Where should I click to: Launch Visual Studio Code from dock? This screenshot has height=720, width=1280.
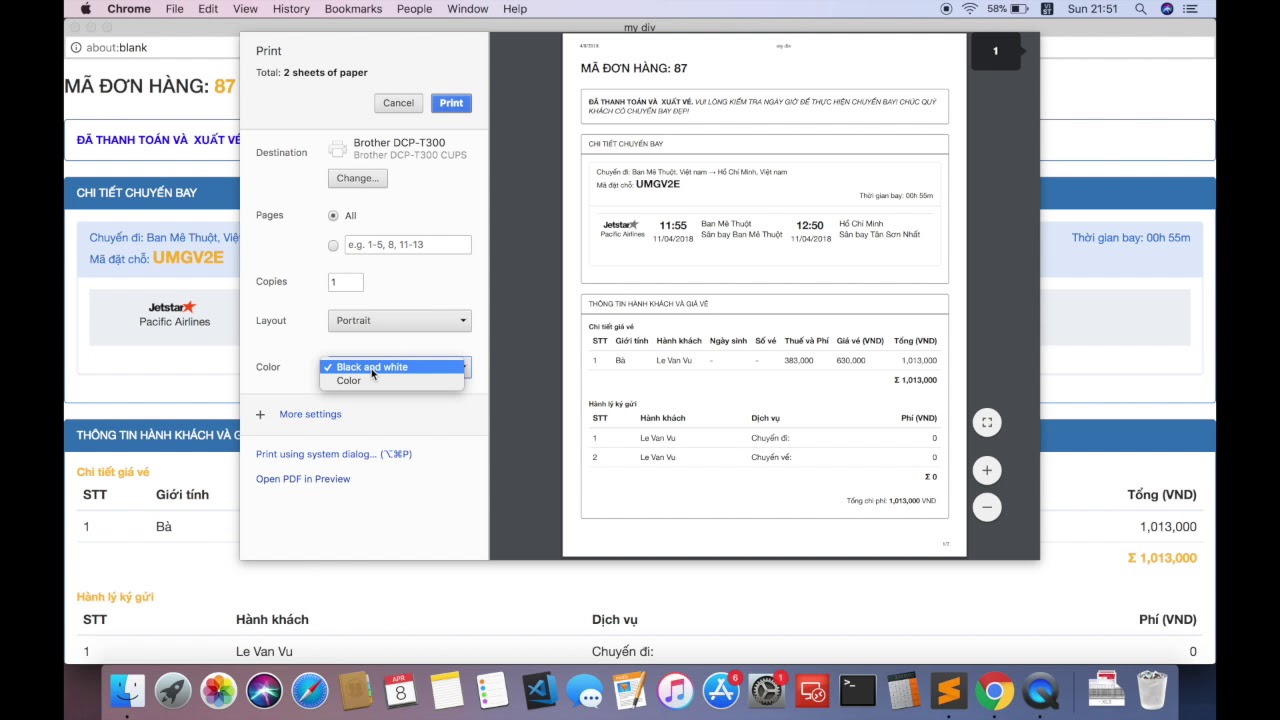point(539,690)
